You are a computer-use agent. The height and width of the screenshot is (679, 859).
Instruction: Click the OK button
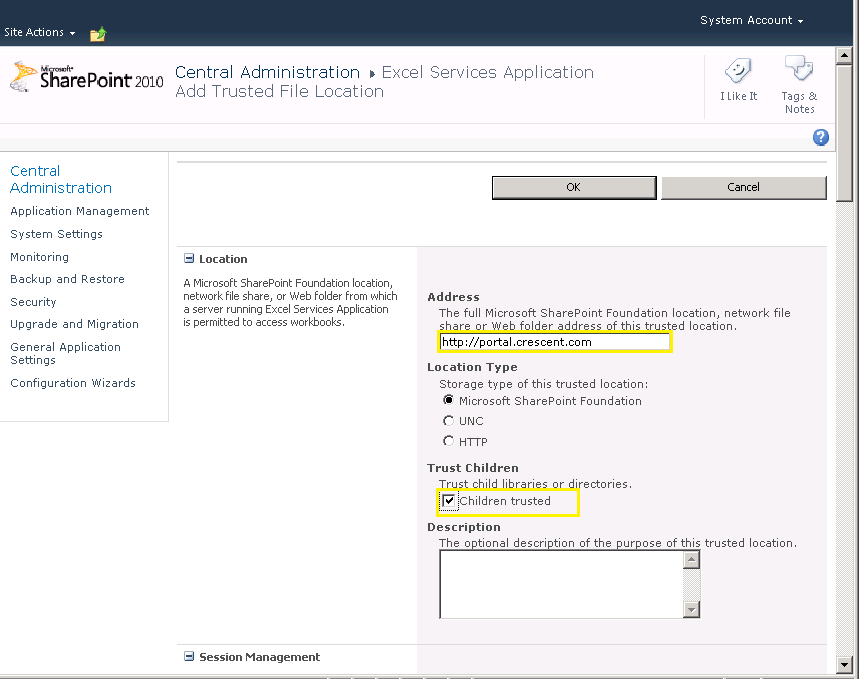574,187
